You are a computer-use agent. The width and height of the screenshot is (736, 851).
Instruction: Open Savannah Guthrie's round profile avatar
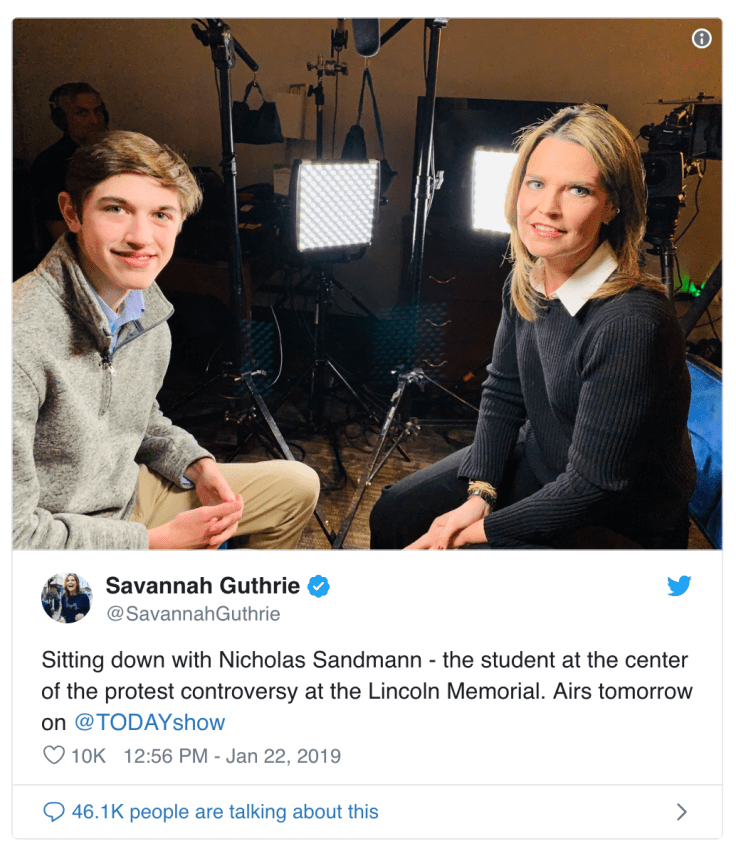pos(67,598)
